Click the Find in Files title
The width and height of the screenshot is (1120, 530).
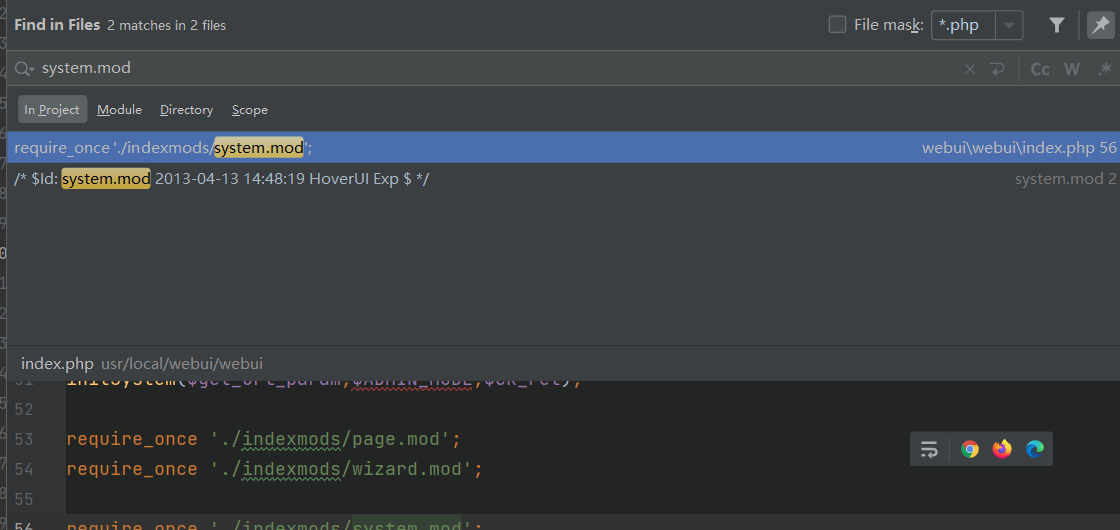point(57,25)
